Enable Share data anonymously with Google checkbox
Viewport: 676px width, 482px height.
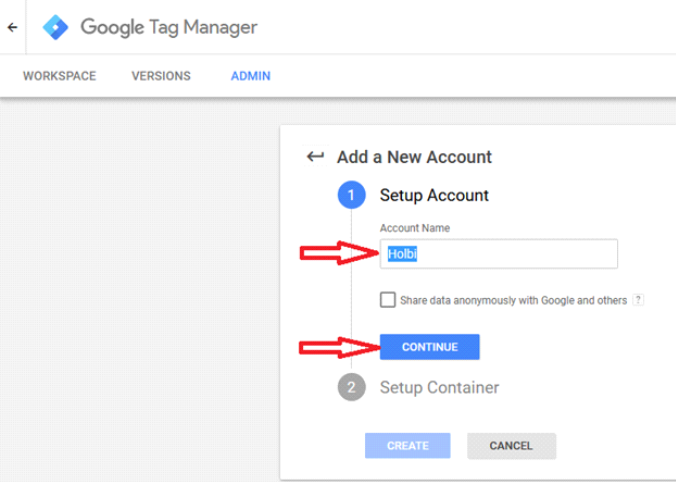tap(388, 300)
